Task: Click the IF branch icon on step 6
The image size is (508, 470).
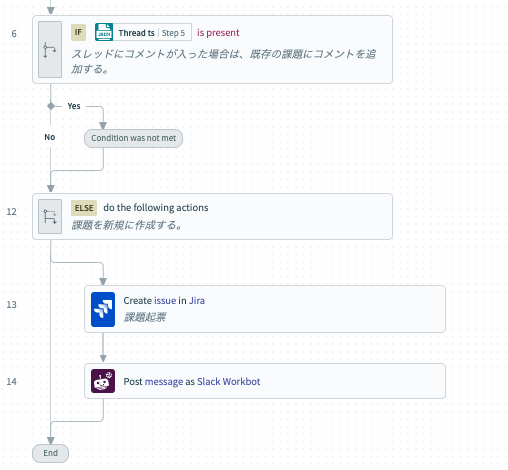Action: [x=50, y=49]
